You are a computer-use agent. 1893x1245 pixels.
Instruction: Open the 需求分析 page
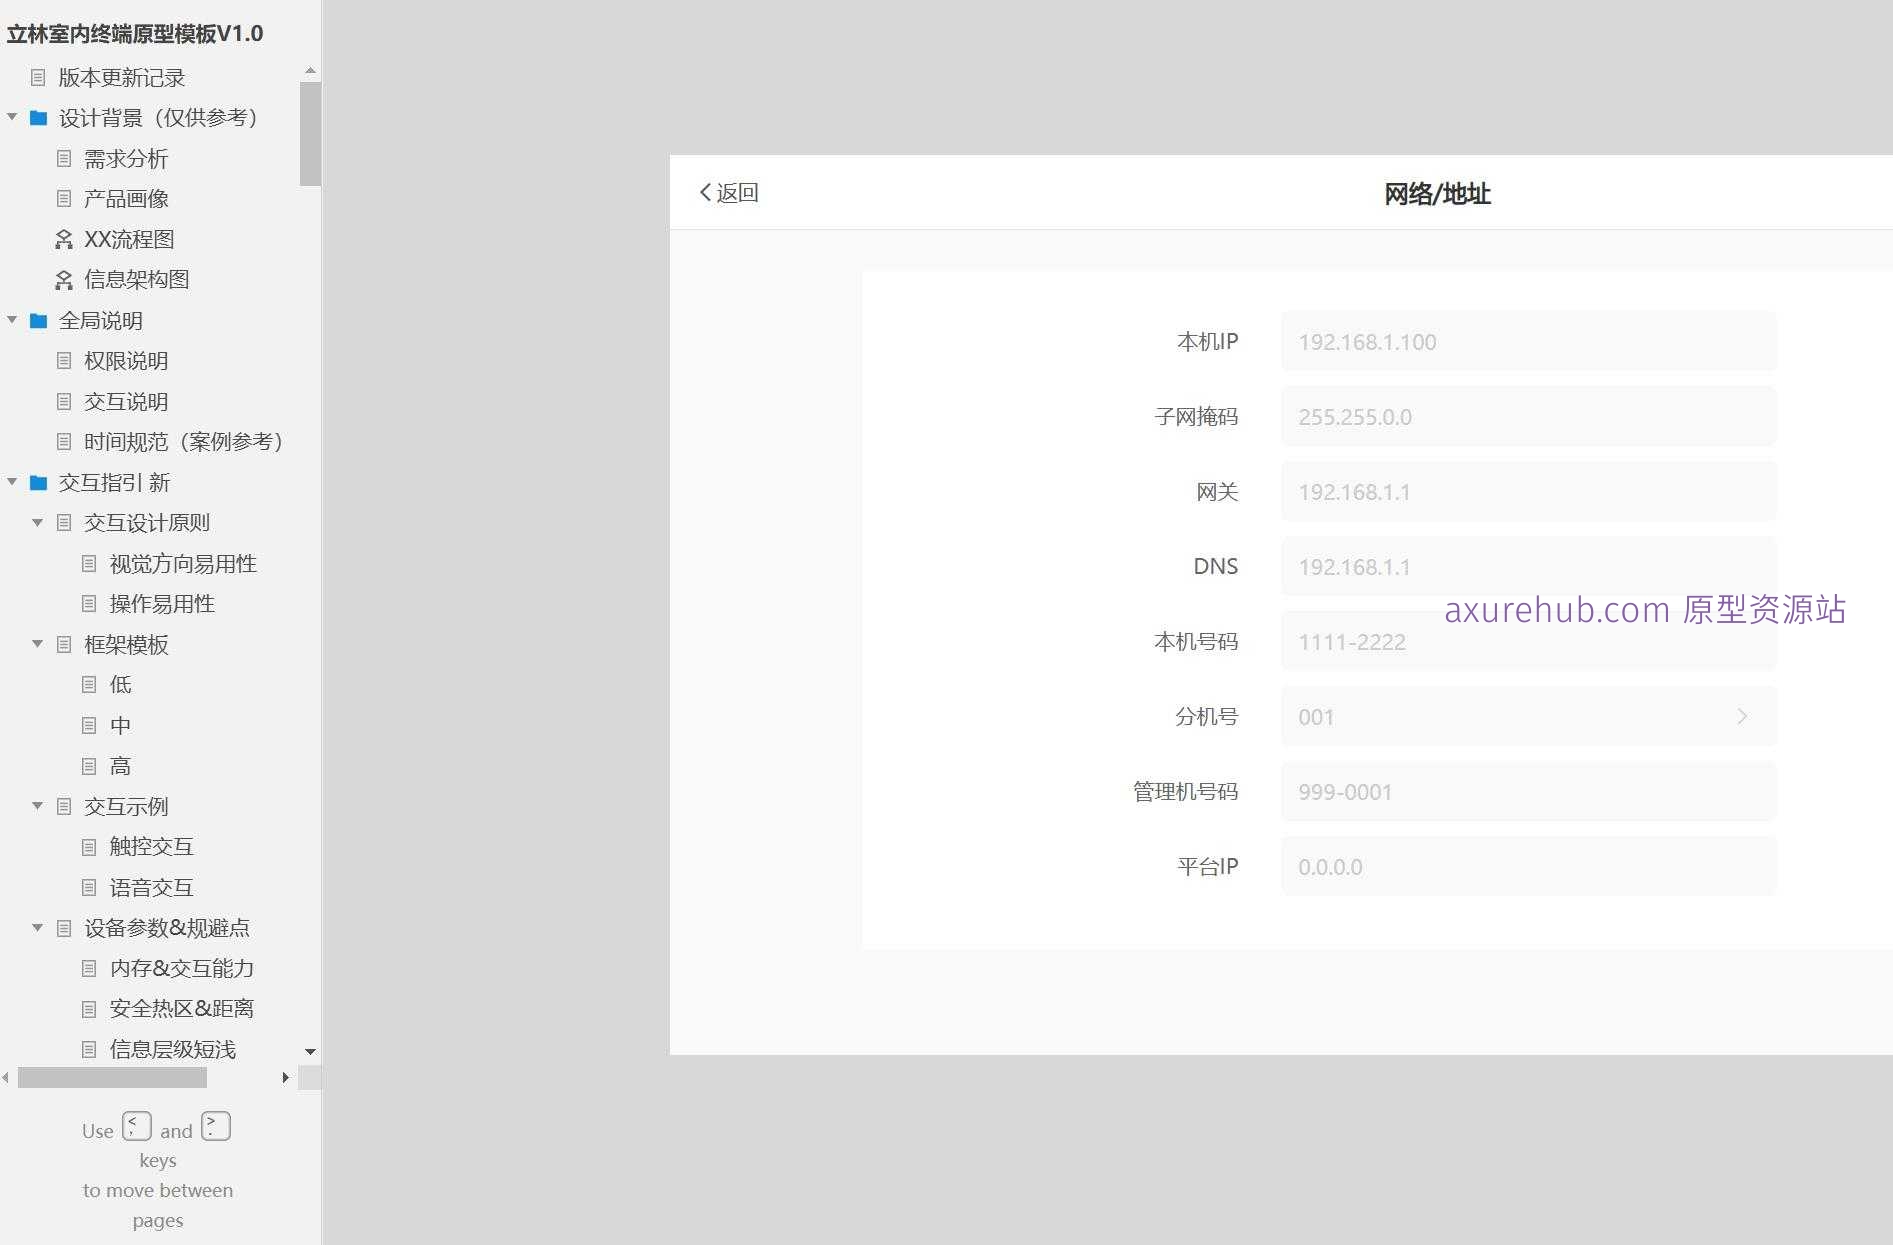click(x=126, y=158)
